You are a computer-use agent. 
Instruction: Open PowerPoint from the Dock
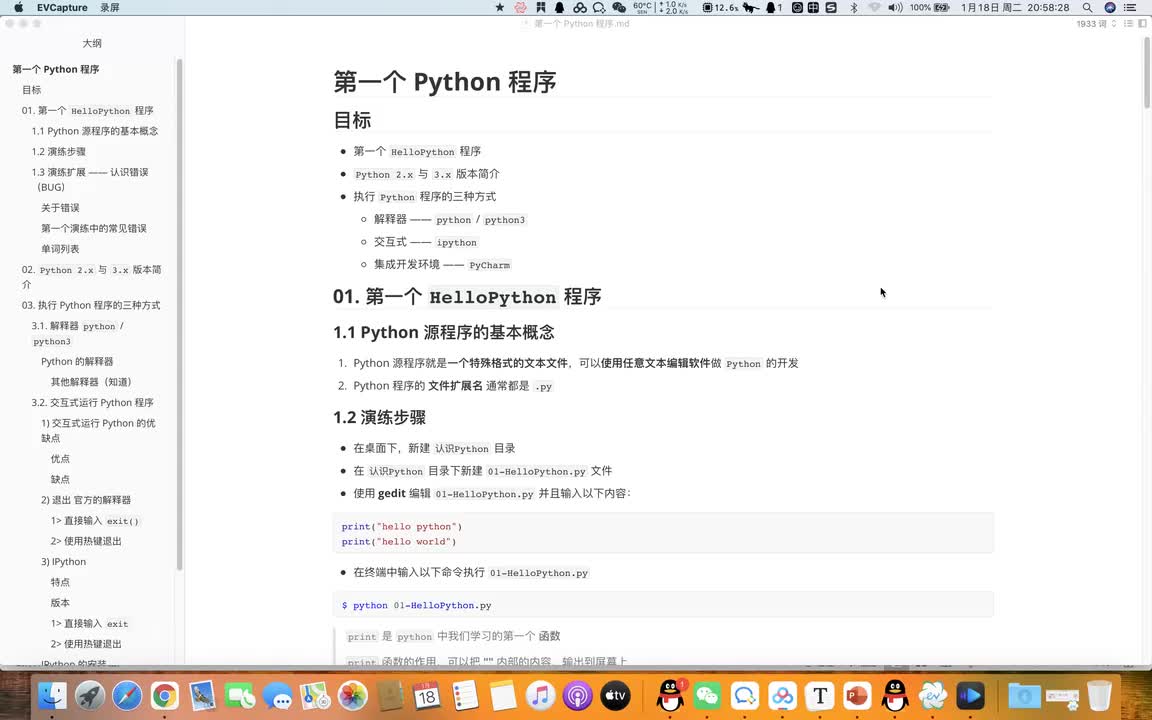(857, 695)
